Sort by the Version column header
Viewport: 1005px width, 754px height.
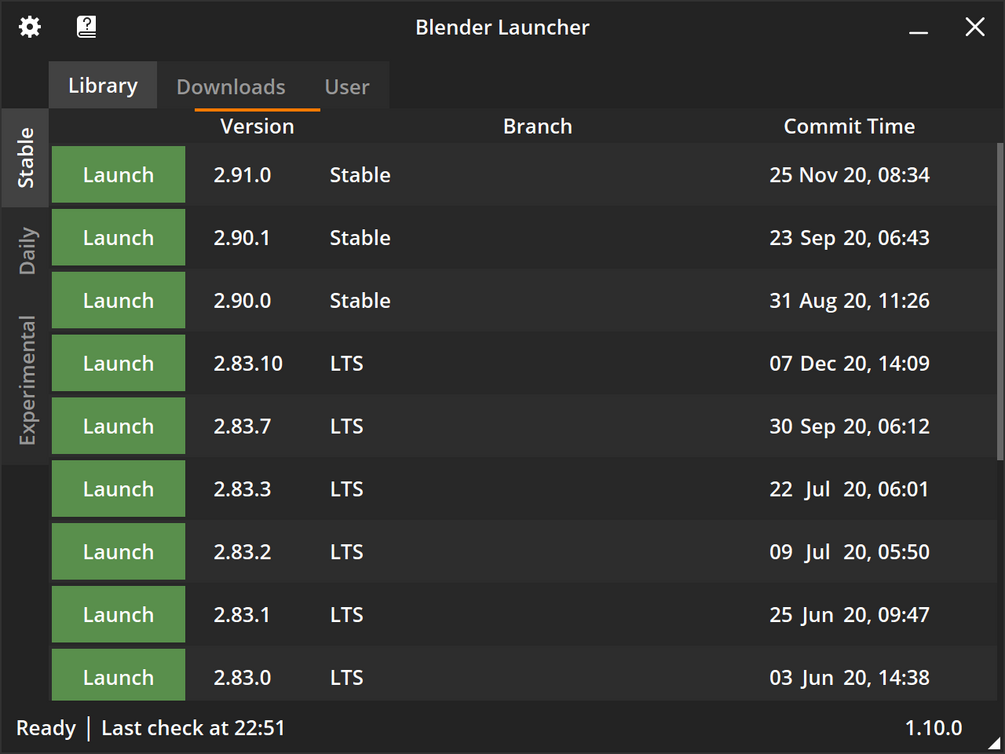coord(257,126)
